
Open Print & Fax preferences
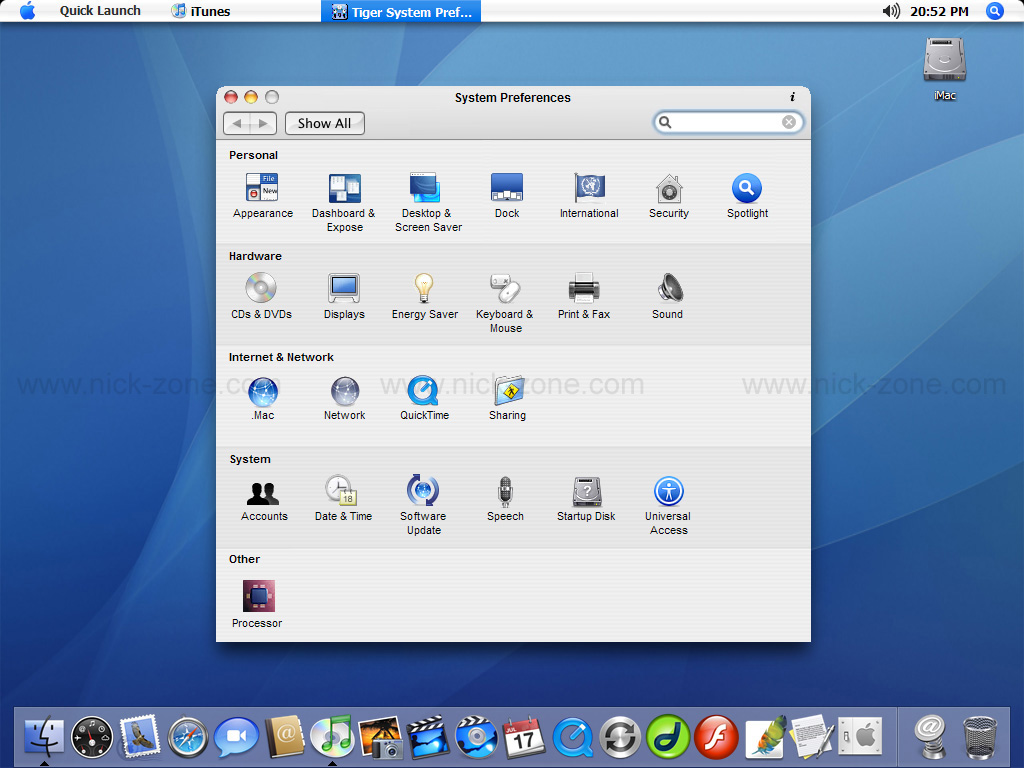[584, 296]
